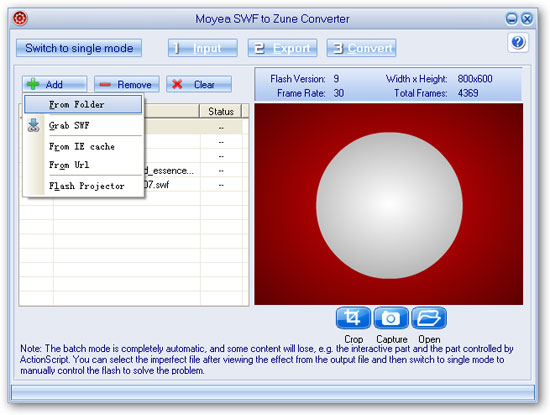Click the Moyea red app logo icon

point(20,18)
